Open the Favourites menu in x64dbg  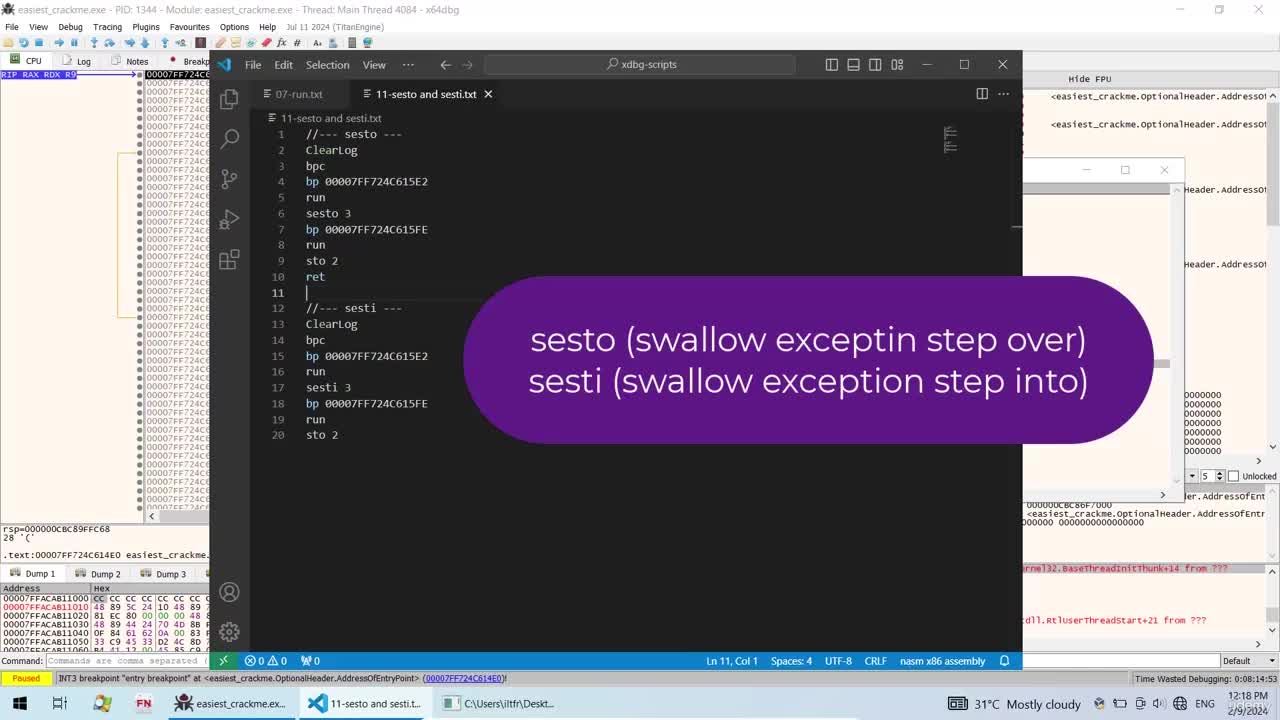[189, 27]
